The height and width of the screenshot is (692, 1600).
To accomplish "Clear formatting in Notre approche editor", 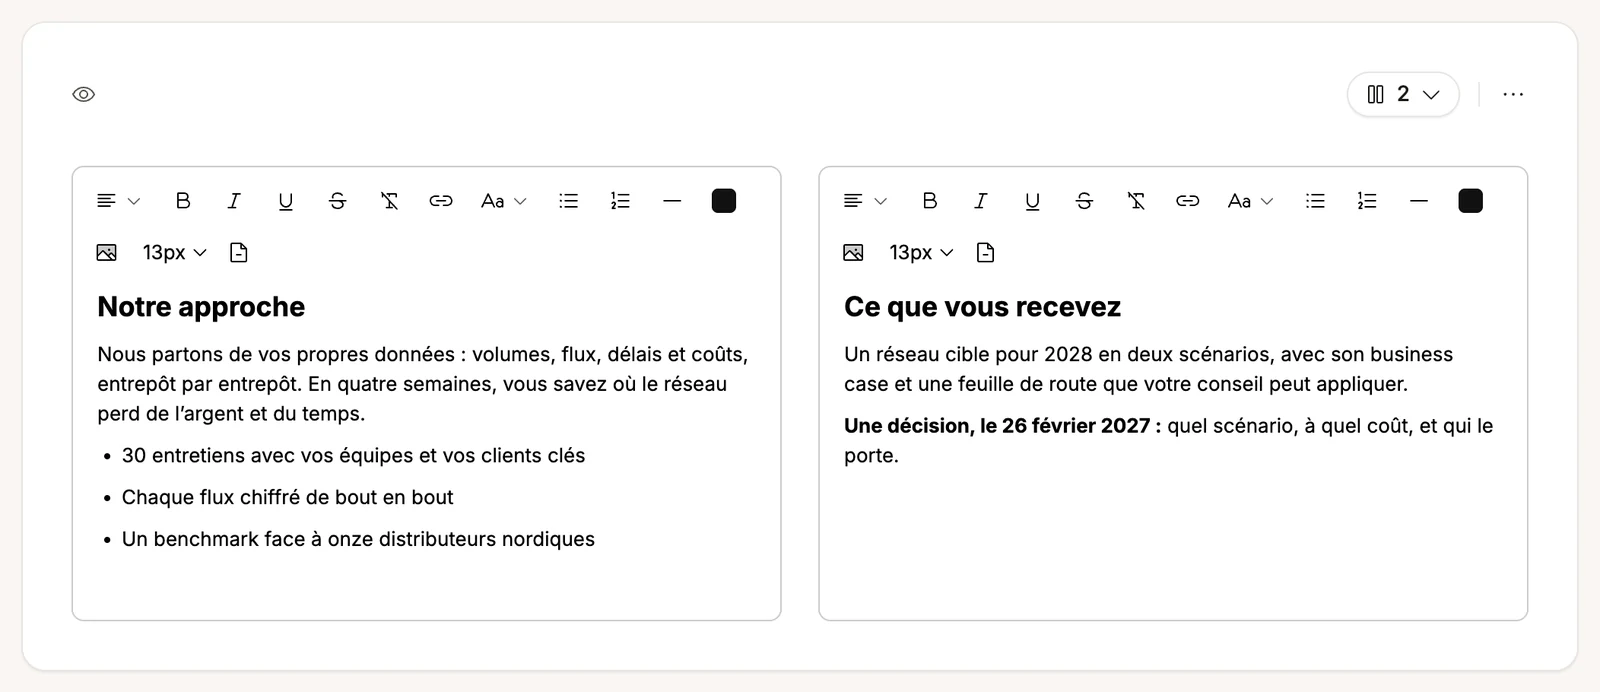I will point(389,201).
